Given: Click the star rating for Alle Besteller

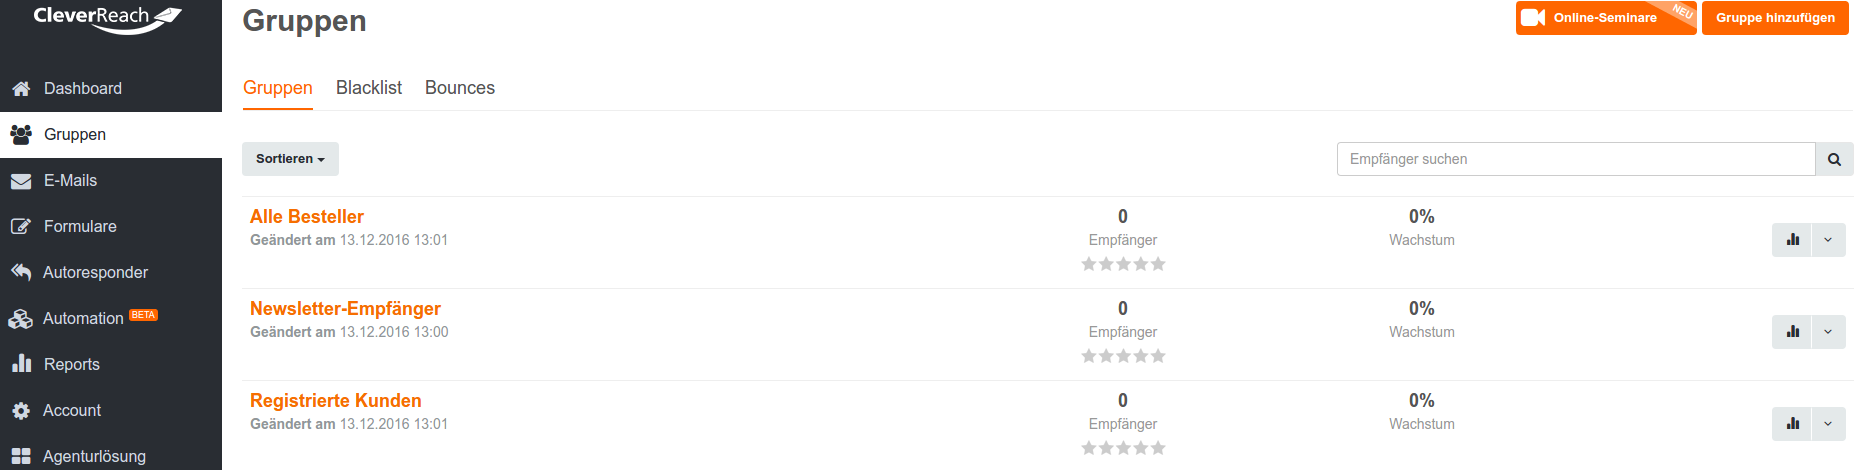Looking at the screenshot, I should point(1123,264).
